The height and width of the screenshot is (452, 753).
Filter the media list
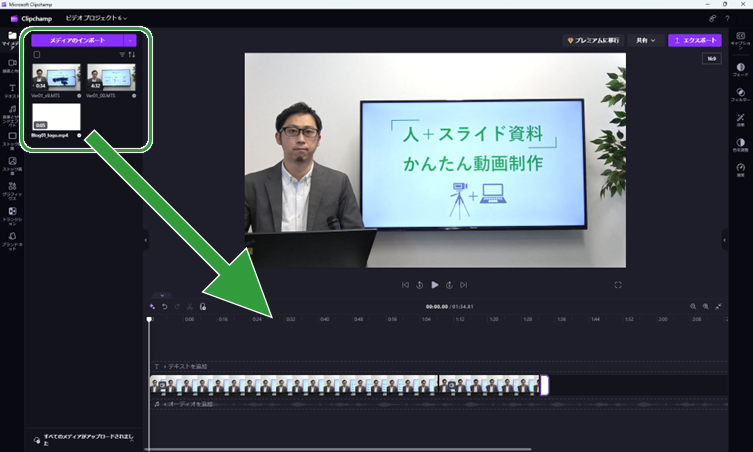pyautogui.click(x=122, y=55)
